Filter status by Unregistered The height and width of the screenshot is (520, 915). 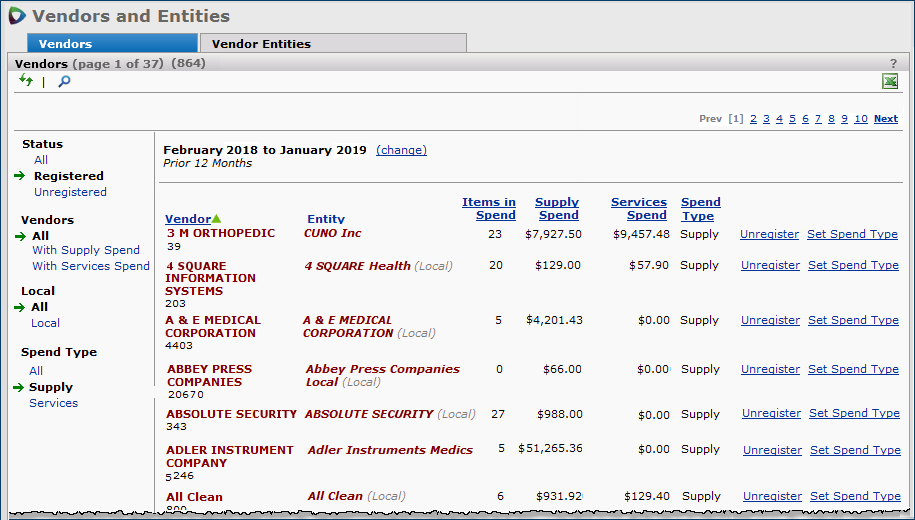tap(70, 192)
